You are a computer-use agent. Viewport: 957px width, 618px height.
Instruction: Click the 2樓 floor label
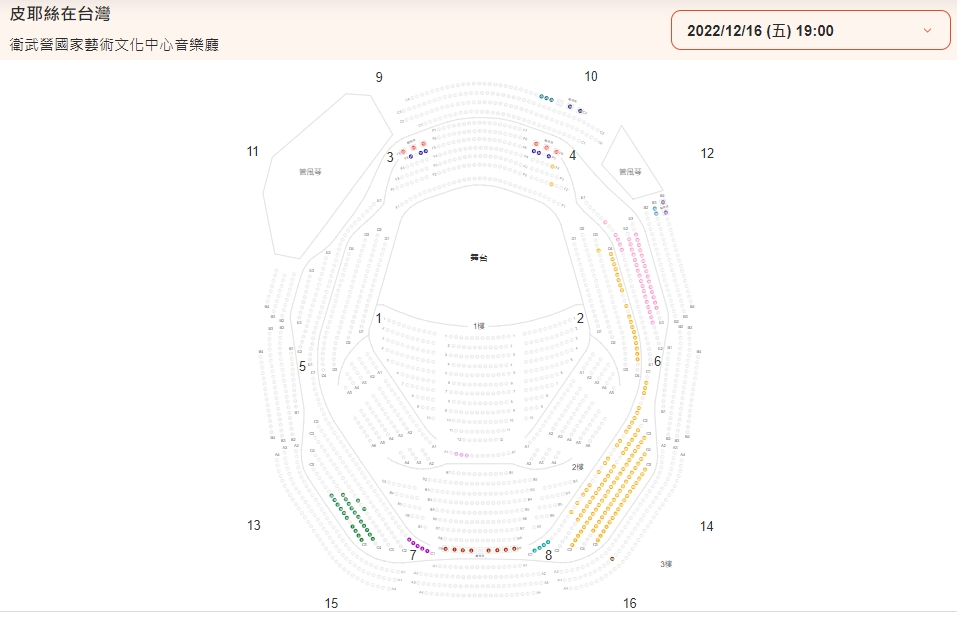[x=577, y=467]
